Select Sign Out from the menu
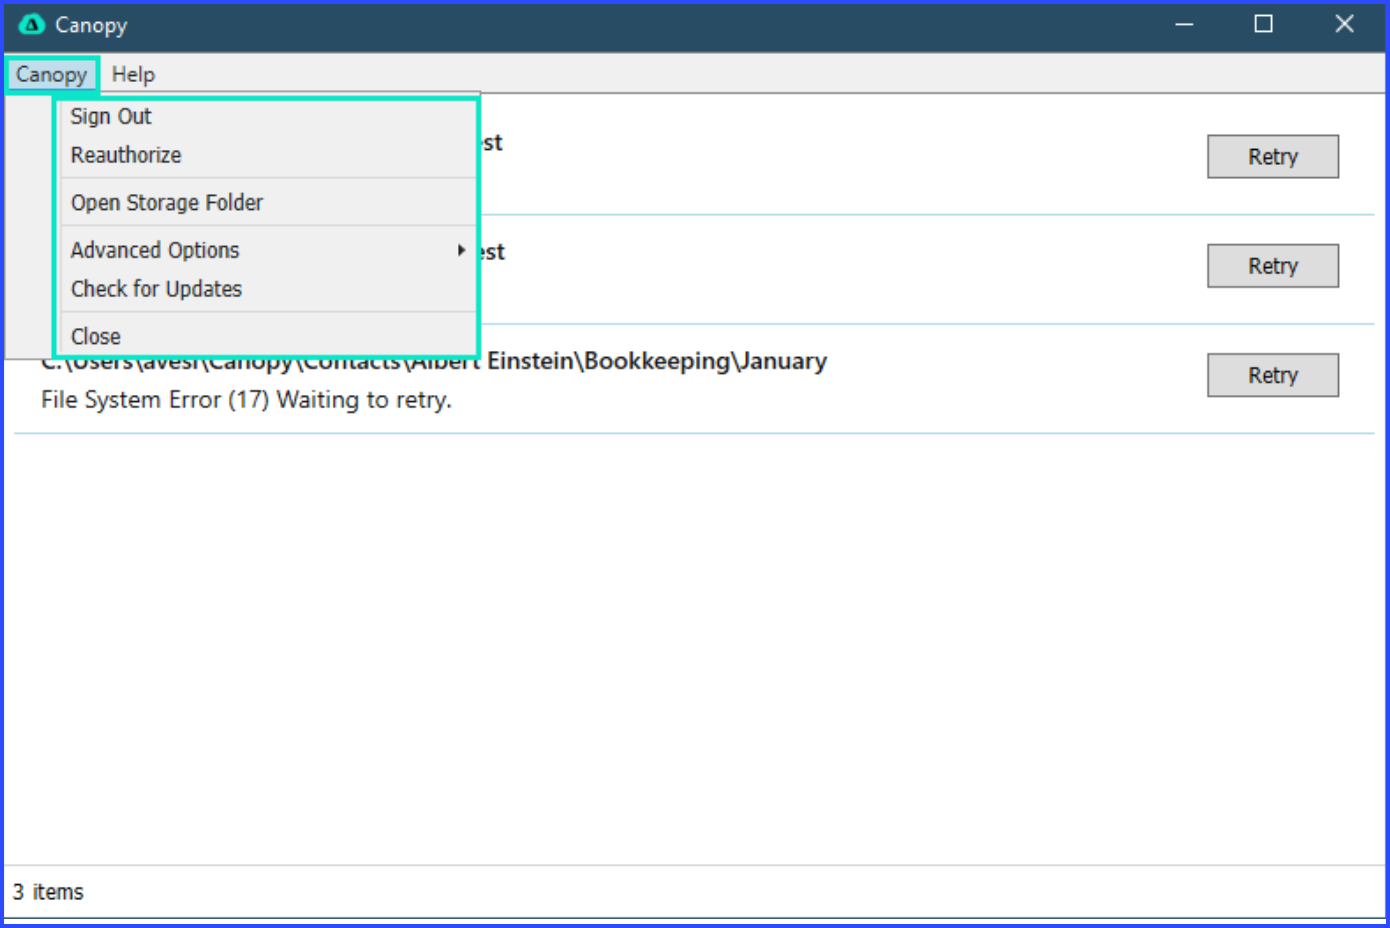Image resolution: width=1390 pixels, height=928 pixels. pyautogui.click(x=266, y=117)
